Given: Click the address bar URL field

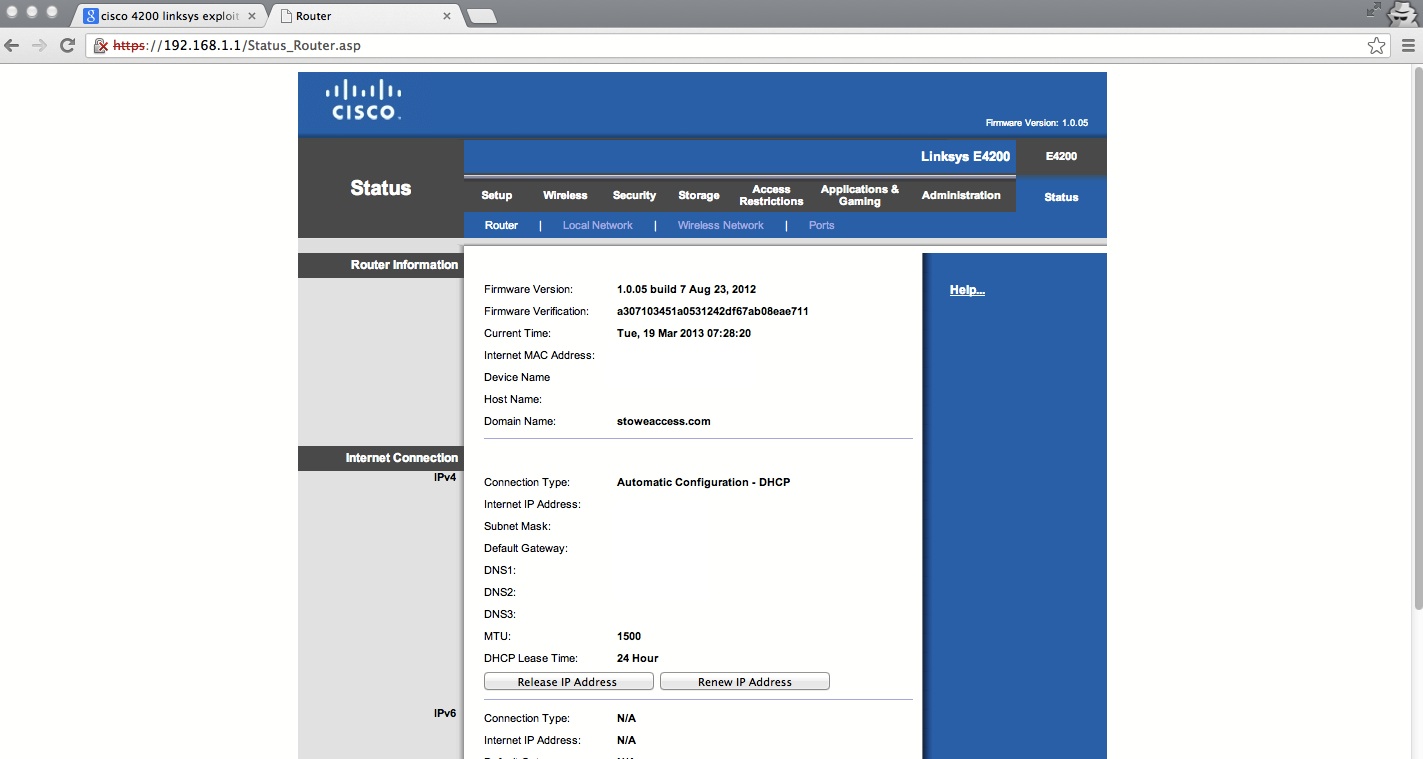Looking at the screenshot, I should 740,45.
